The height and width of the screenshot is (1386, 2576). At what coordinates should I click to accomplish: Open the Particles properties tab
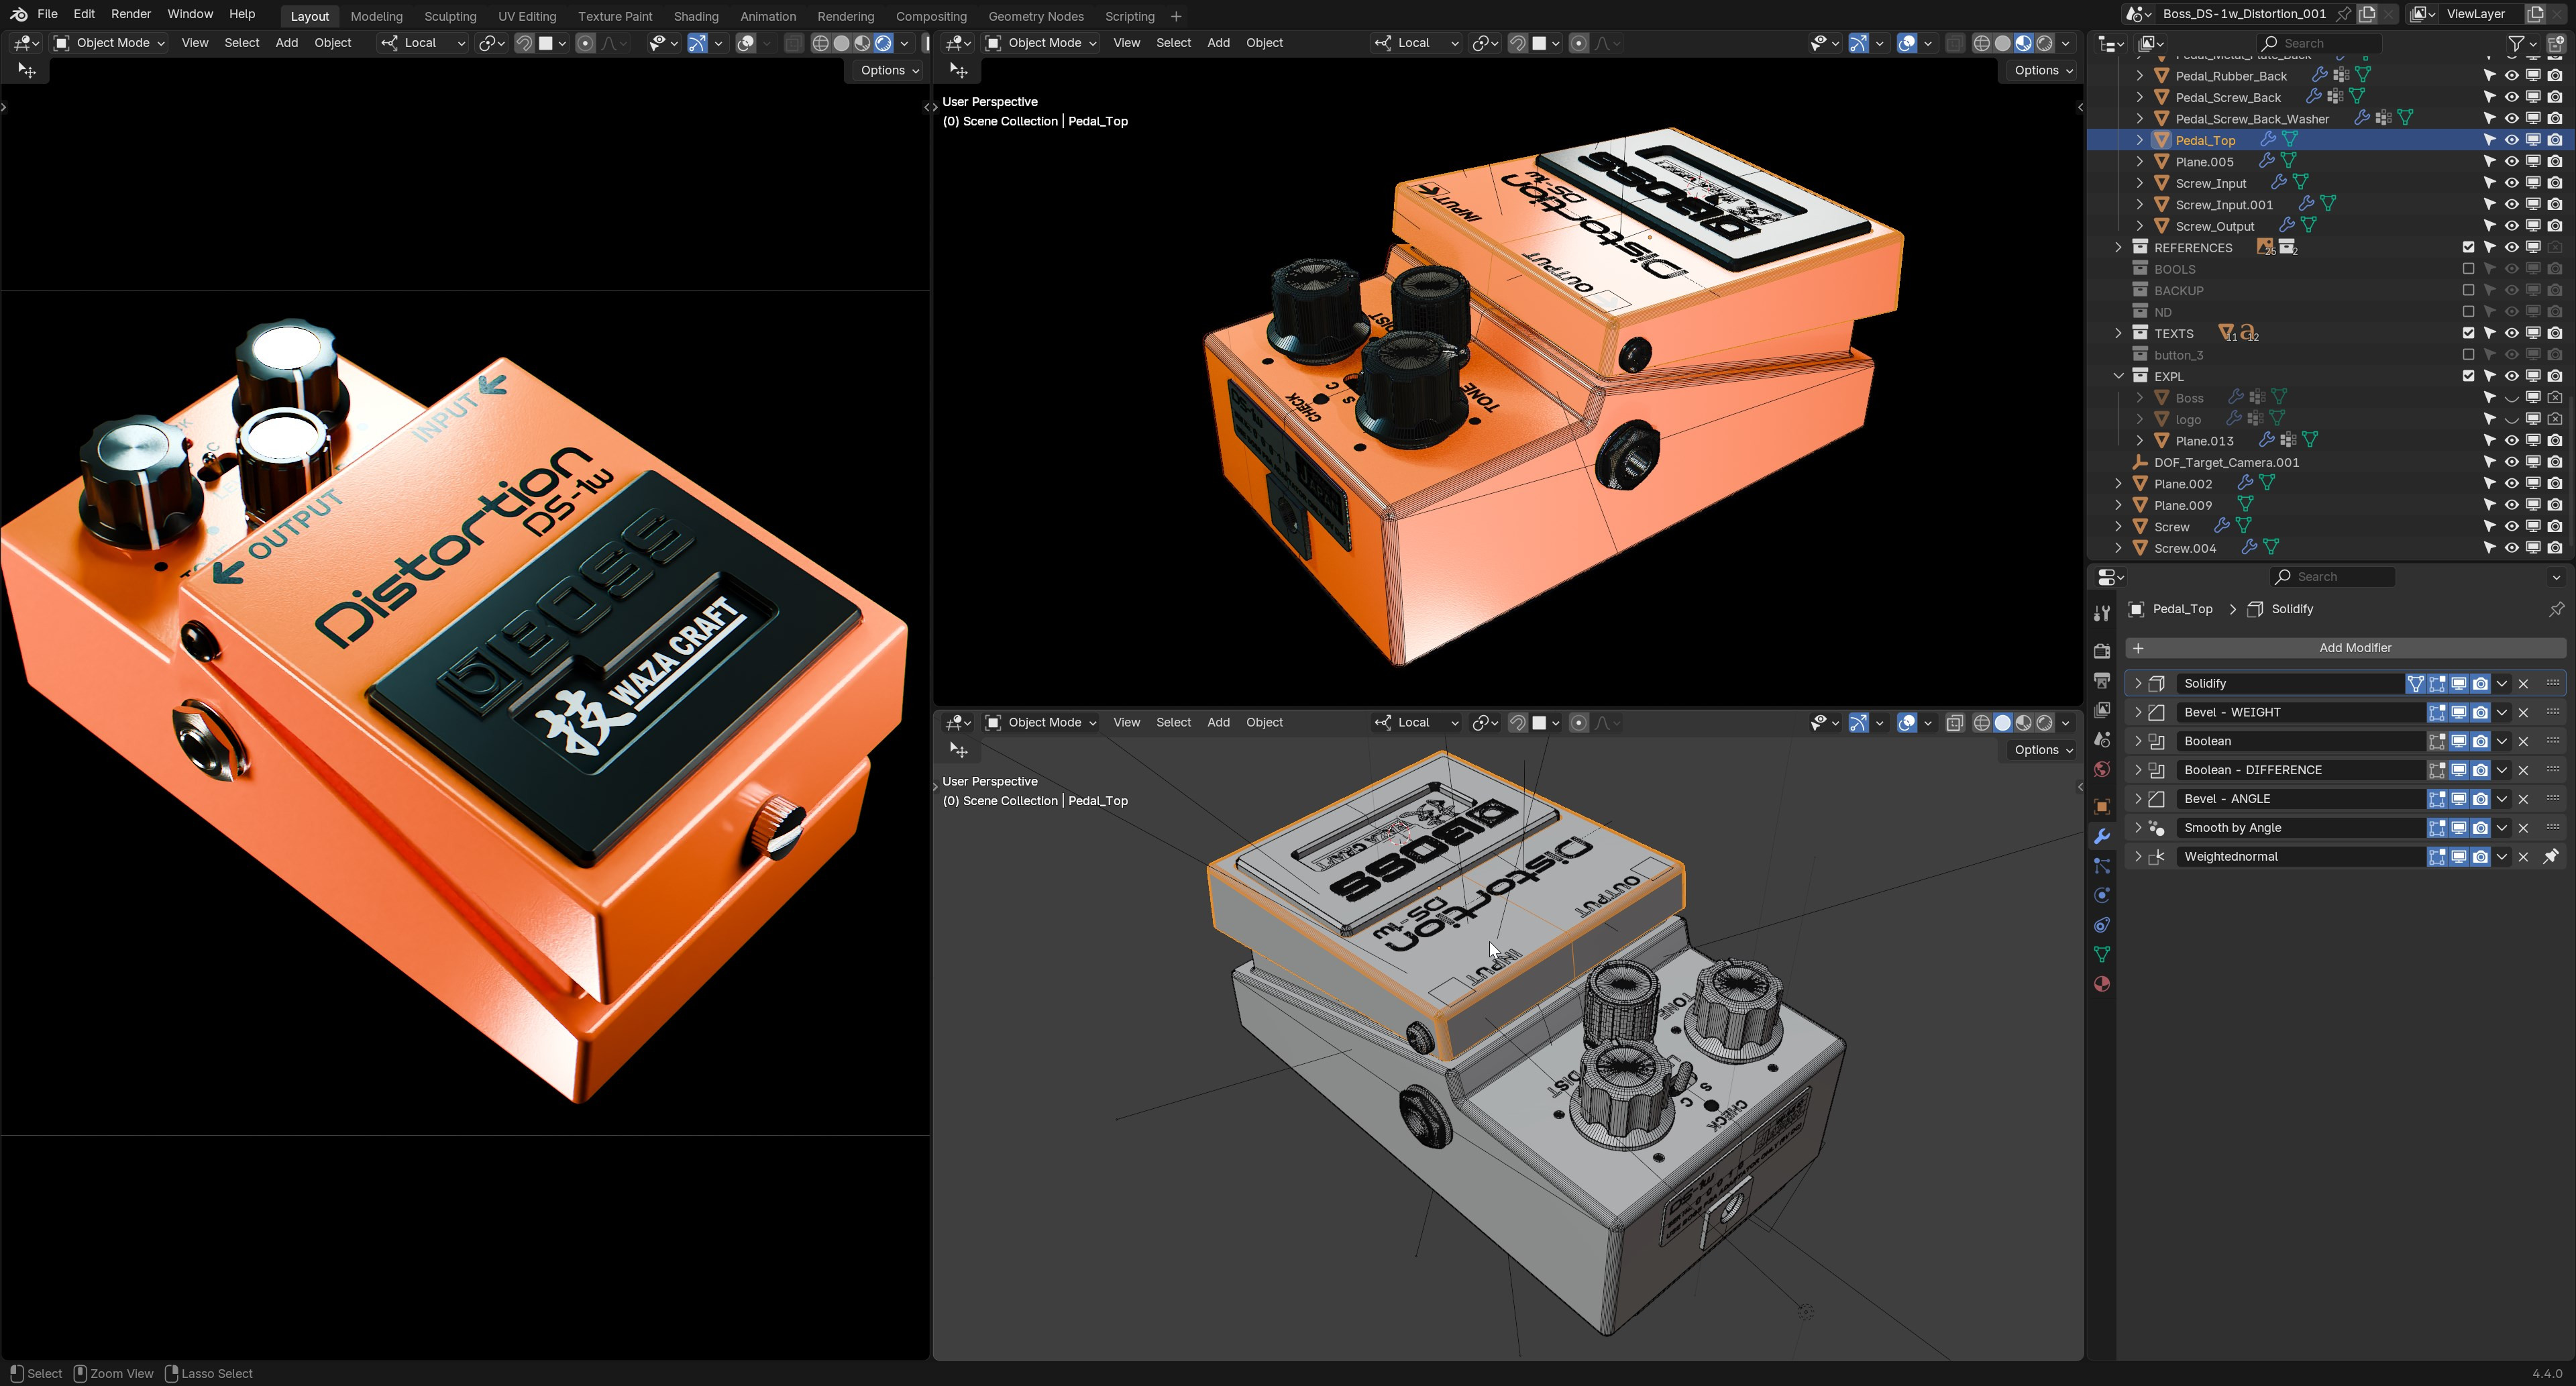2102,866
